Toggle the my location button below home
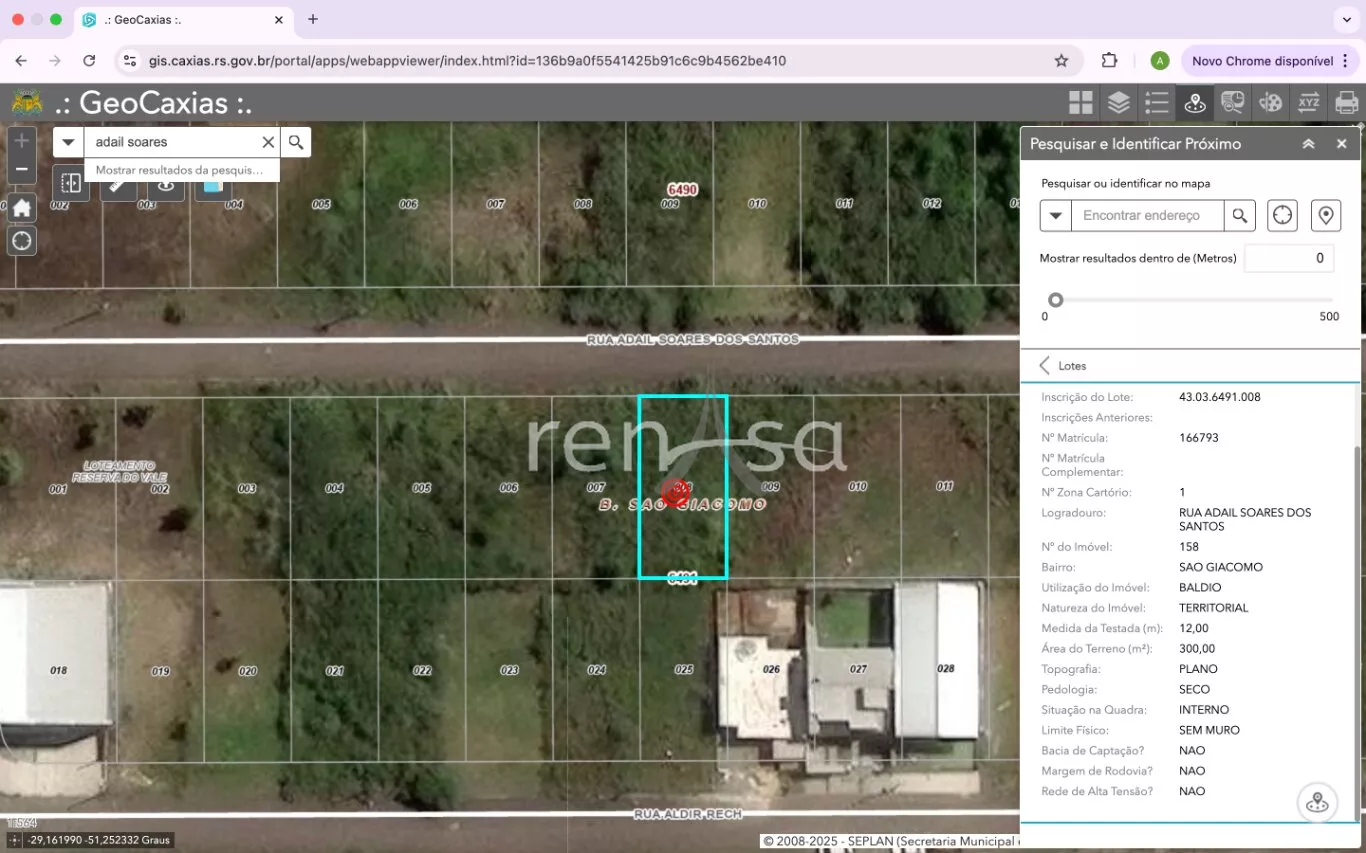This screenshot has height=853, width=1366. (x=22, y=241)
